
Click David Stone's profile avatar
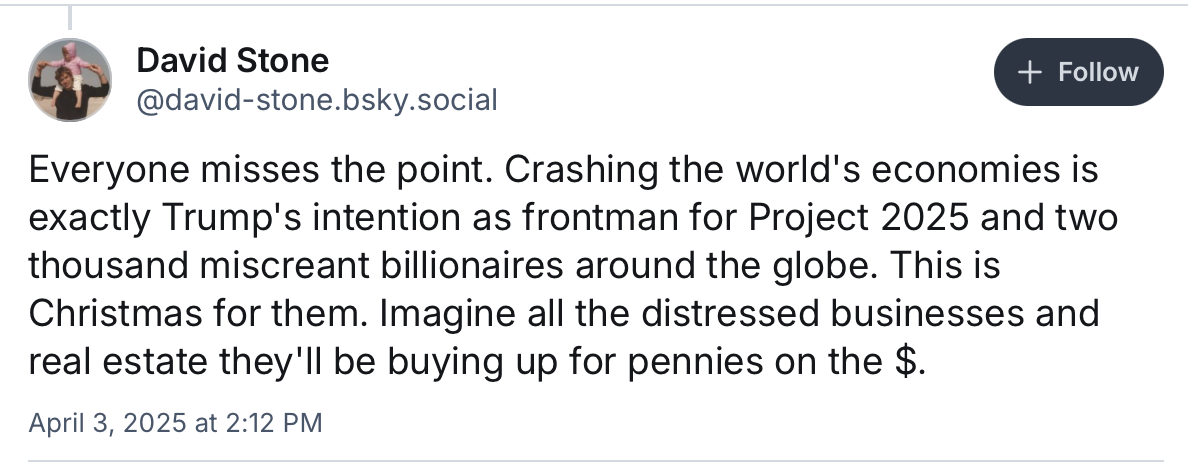[69, 80]
